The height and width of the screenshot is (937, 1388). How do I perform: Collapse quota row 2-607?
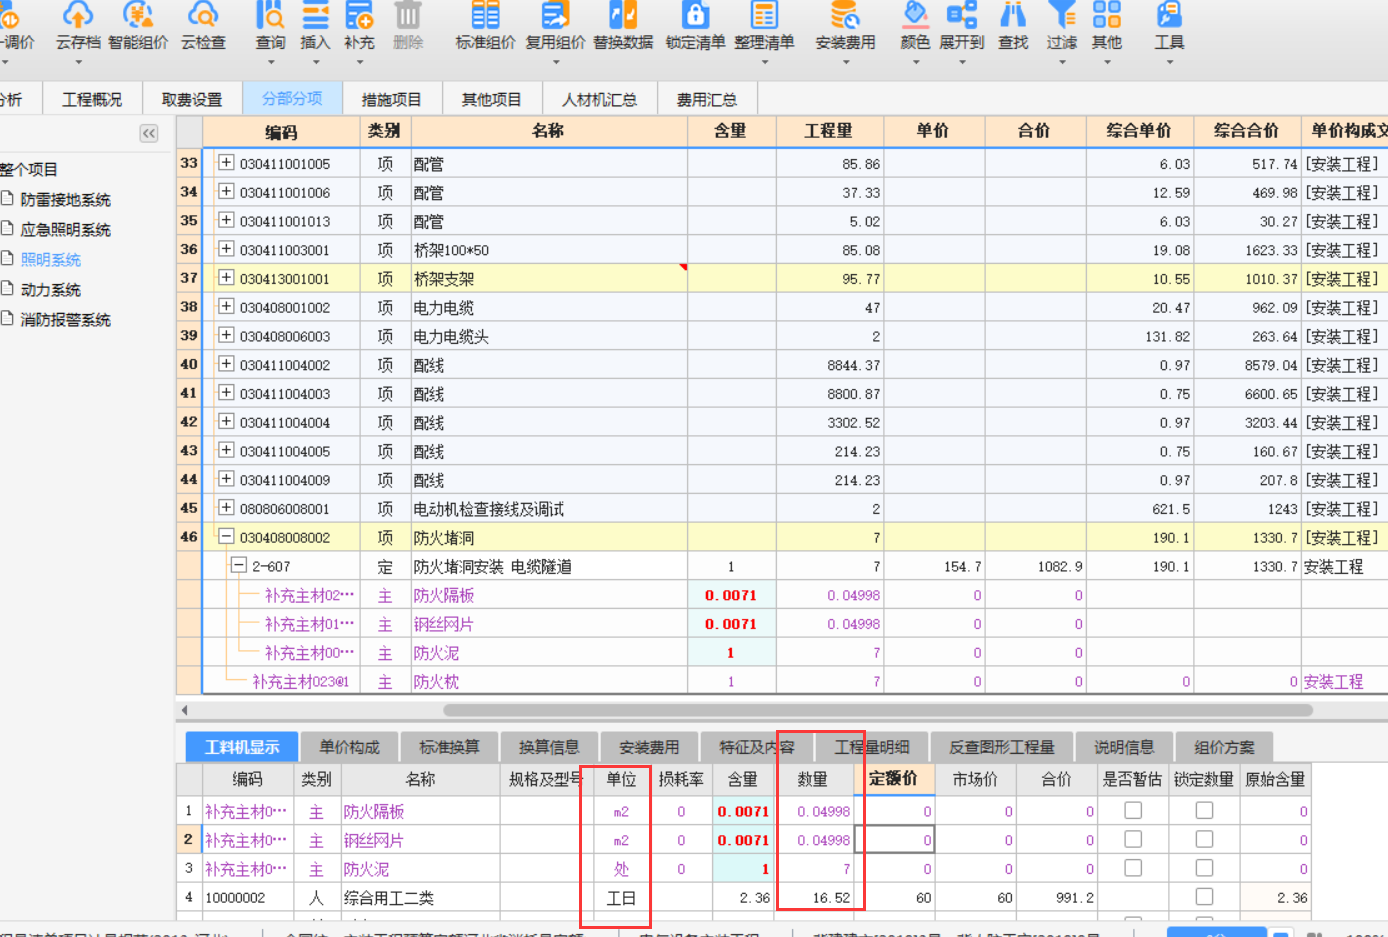(x=239, y=566)
